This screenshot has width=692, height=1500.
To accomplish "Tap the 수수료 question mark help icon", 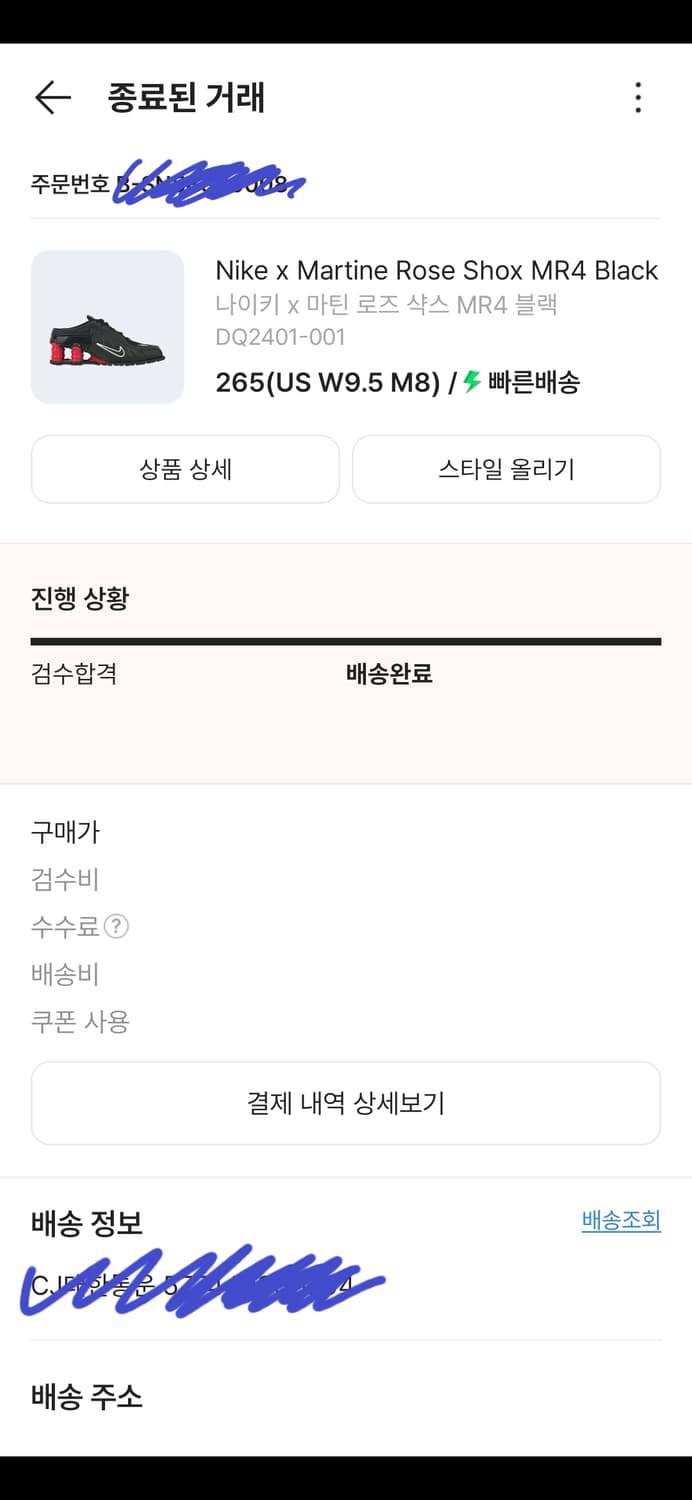I will 118,927.
